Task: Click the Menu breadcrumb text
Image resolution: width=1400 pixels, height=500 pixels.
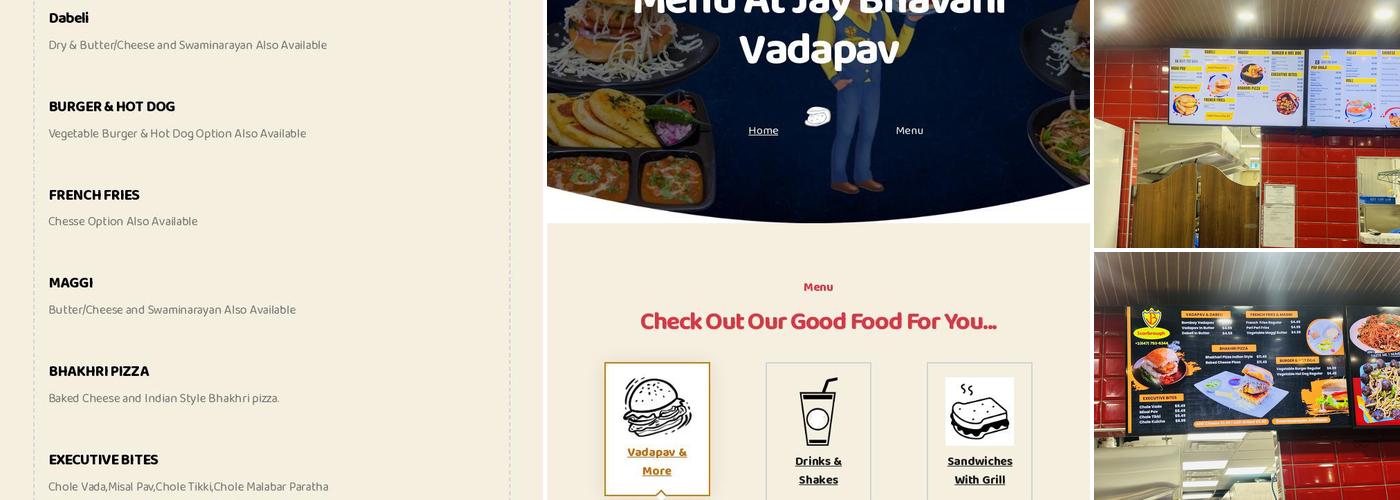Action: (x=909, y=131)
